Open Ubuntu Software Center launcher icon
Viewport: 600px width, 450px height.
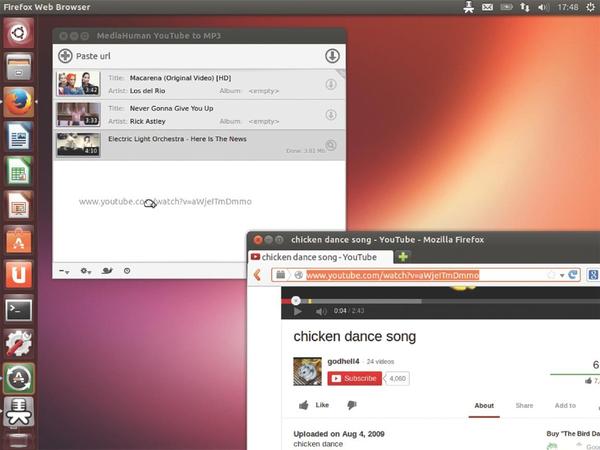[x=18, y=240]
